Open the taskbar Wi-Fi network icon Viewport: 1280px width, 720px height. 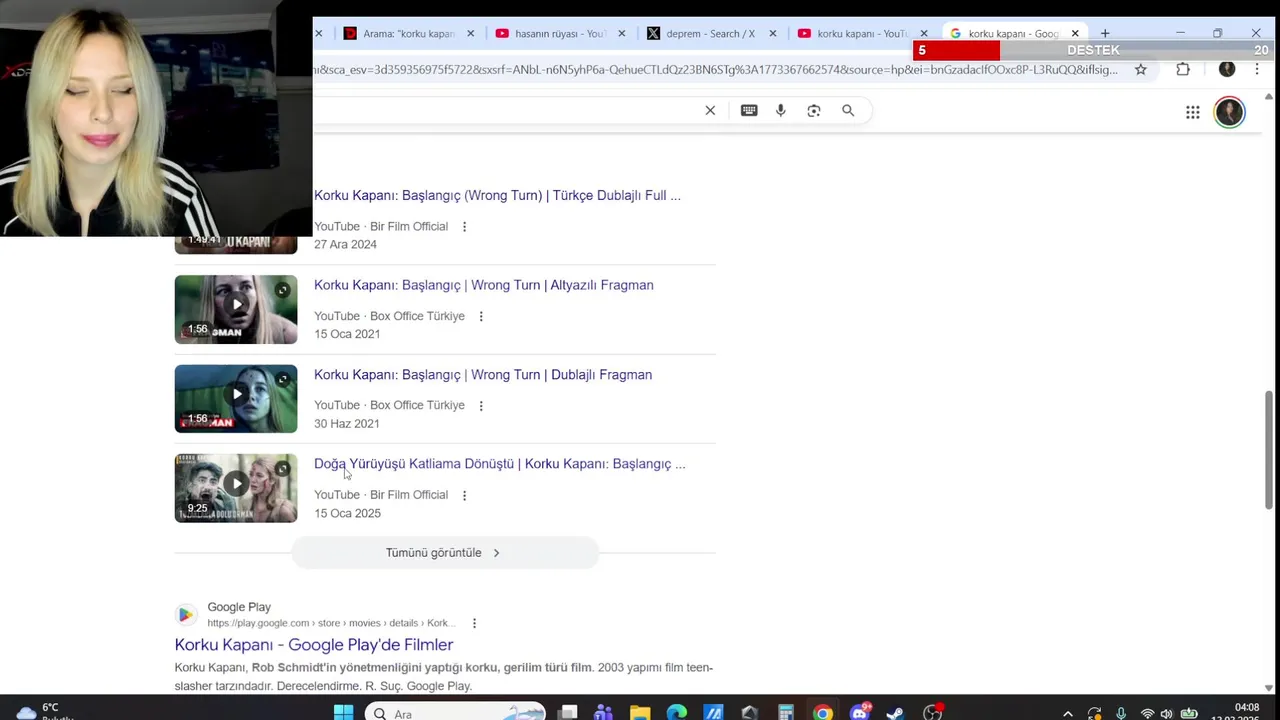point(1147,713)
